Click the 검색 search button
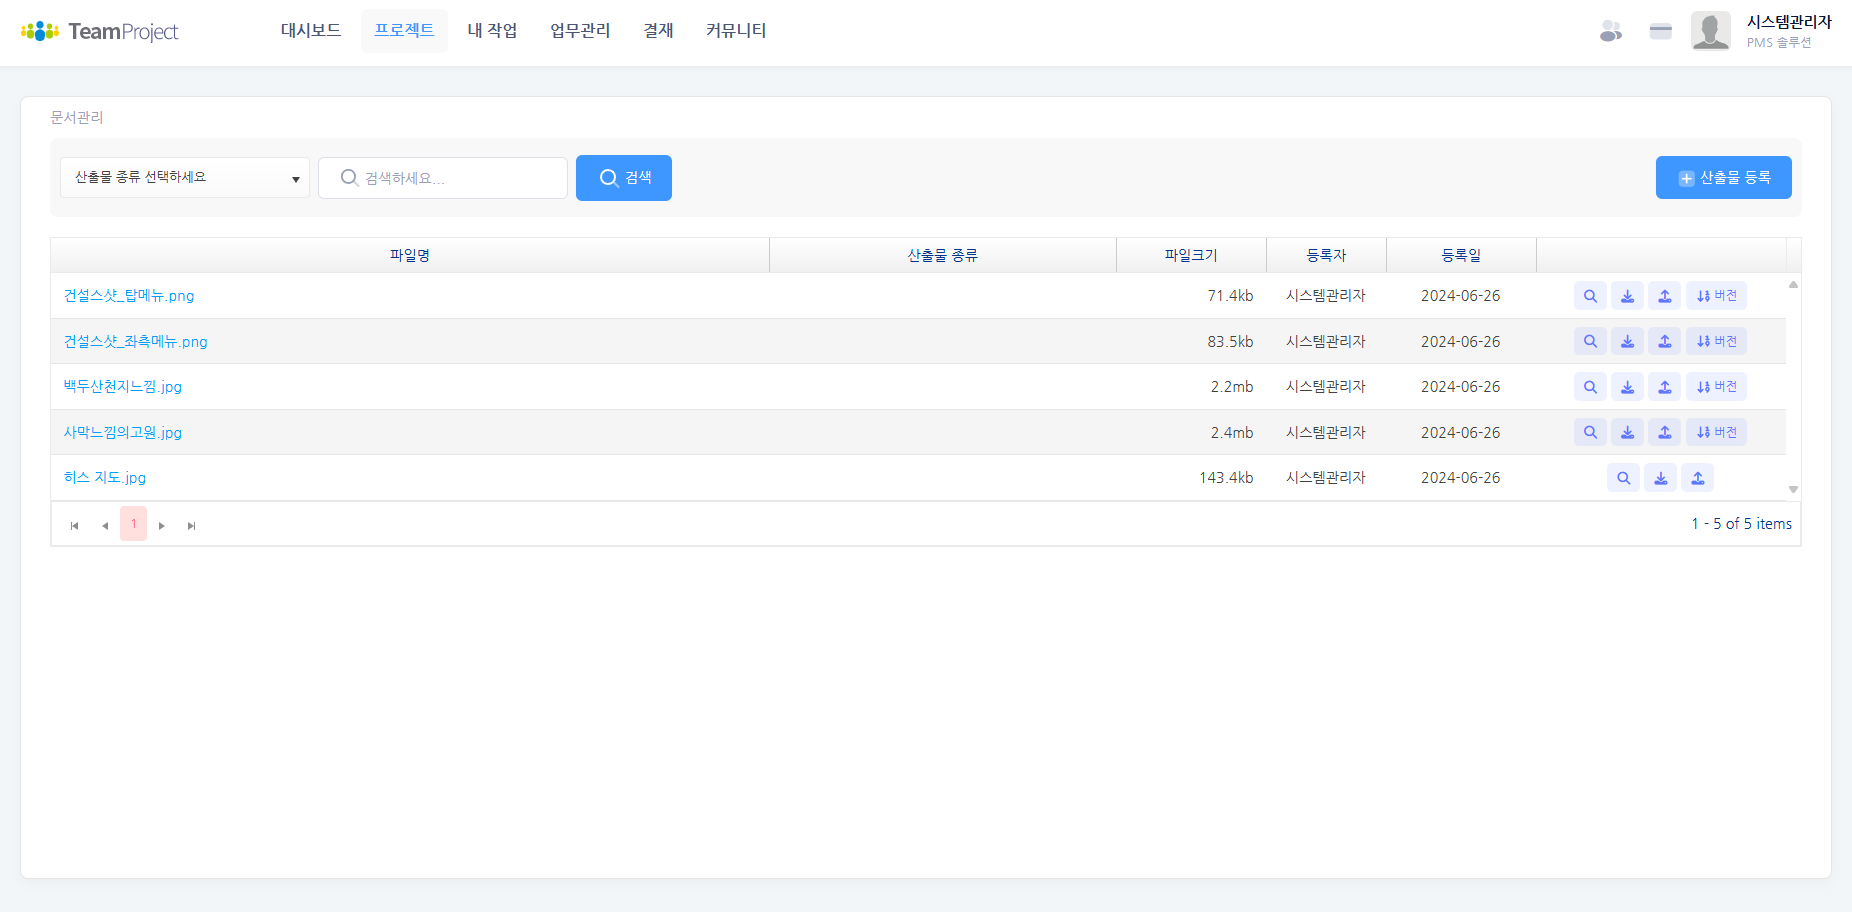 click(x=624, y=178)
